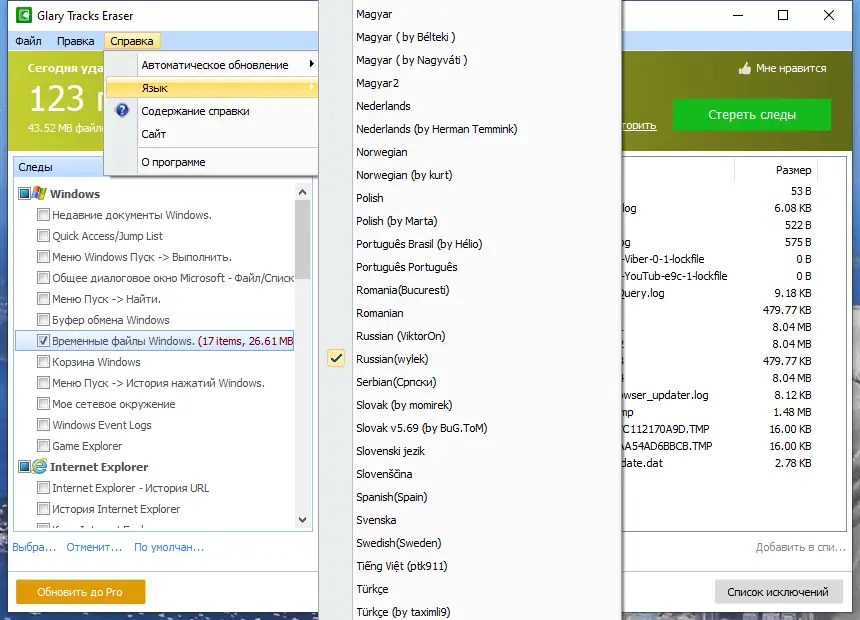Choose 'Tiếng Việt (ptk911)' language

(x=401, y=566)
